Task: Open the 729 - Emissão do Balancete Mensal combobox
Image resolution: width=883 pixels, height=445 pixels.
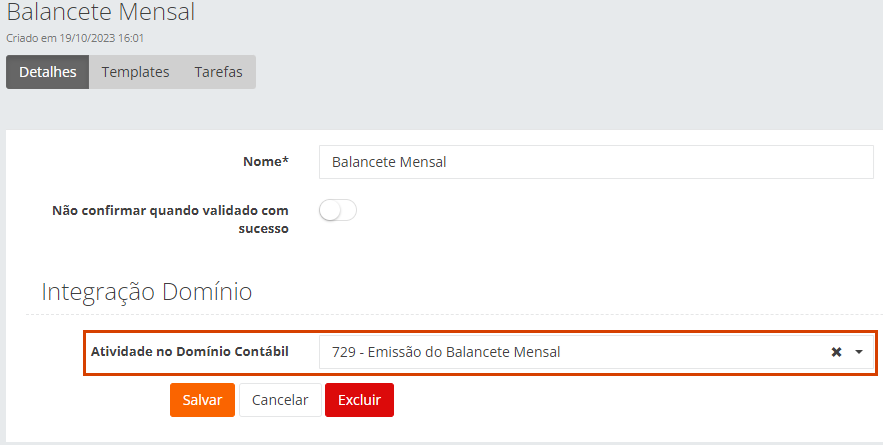Action: pyautogui.click(x=570, y=352)
